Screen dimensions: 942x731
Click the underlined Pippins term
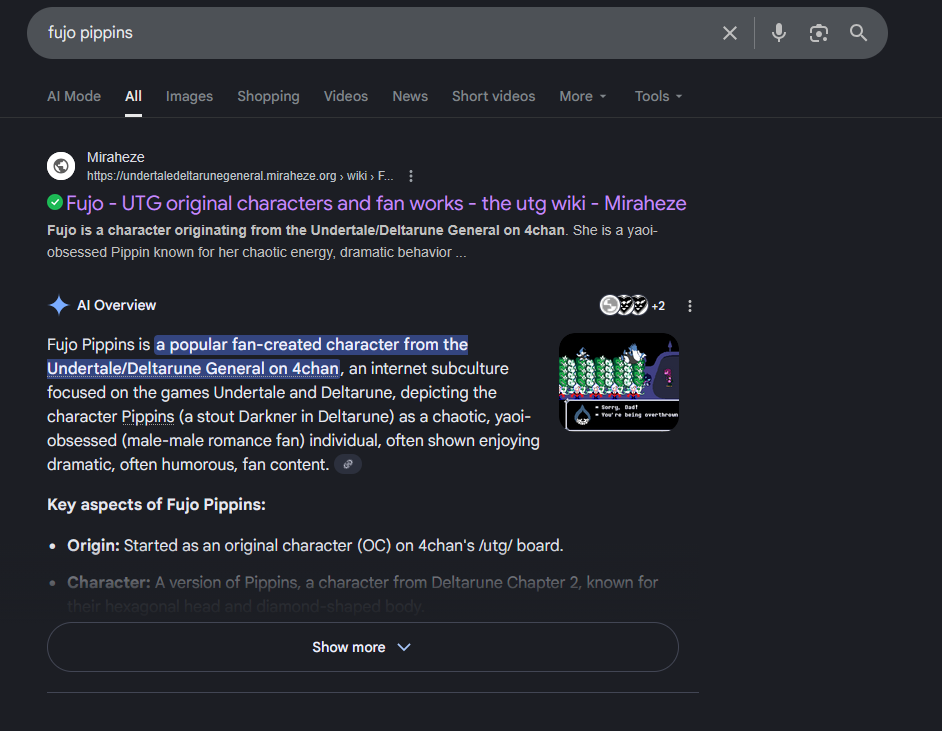tap(148, 416)
